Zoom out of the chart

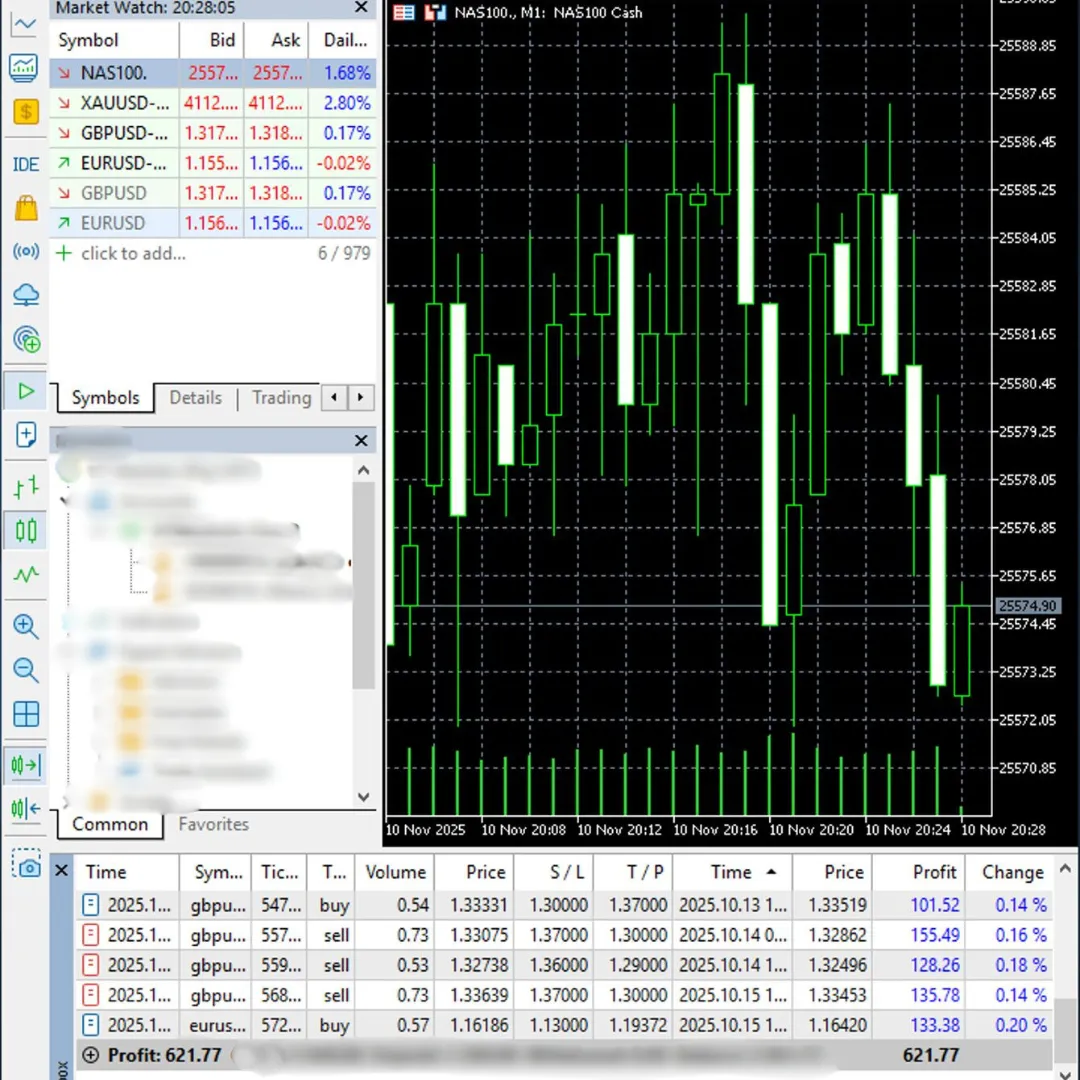(25, 670)
